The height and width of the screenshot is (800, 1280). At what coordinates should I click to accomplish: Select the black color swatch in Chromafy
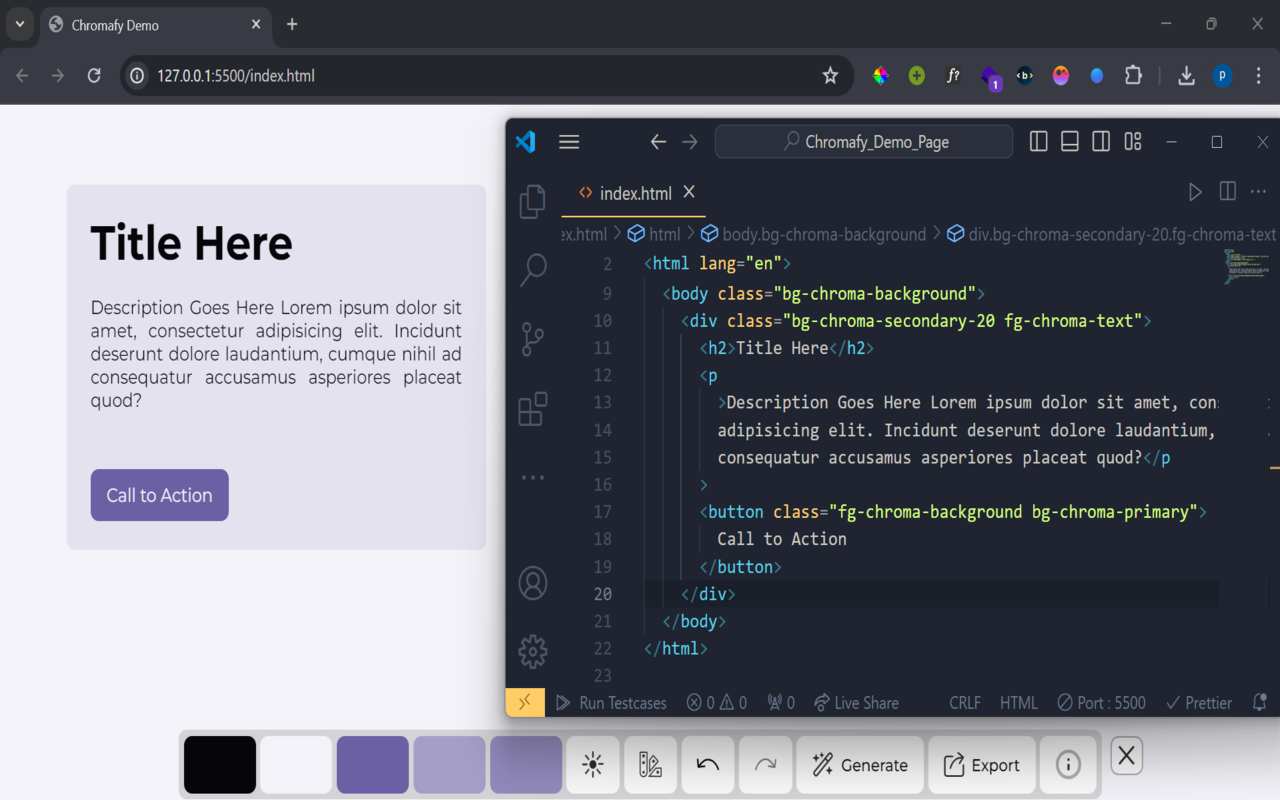point(219,764)
